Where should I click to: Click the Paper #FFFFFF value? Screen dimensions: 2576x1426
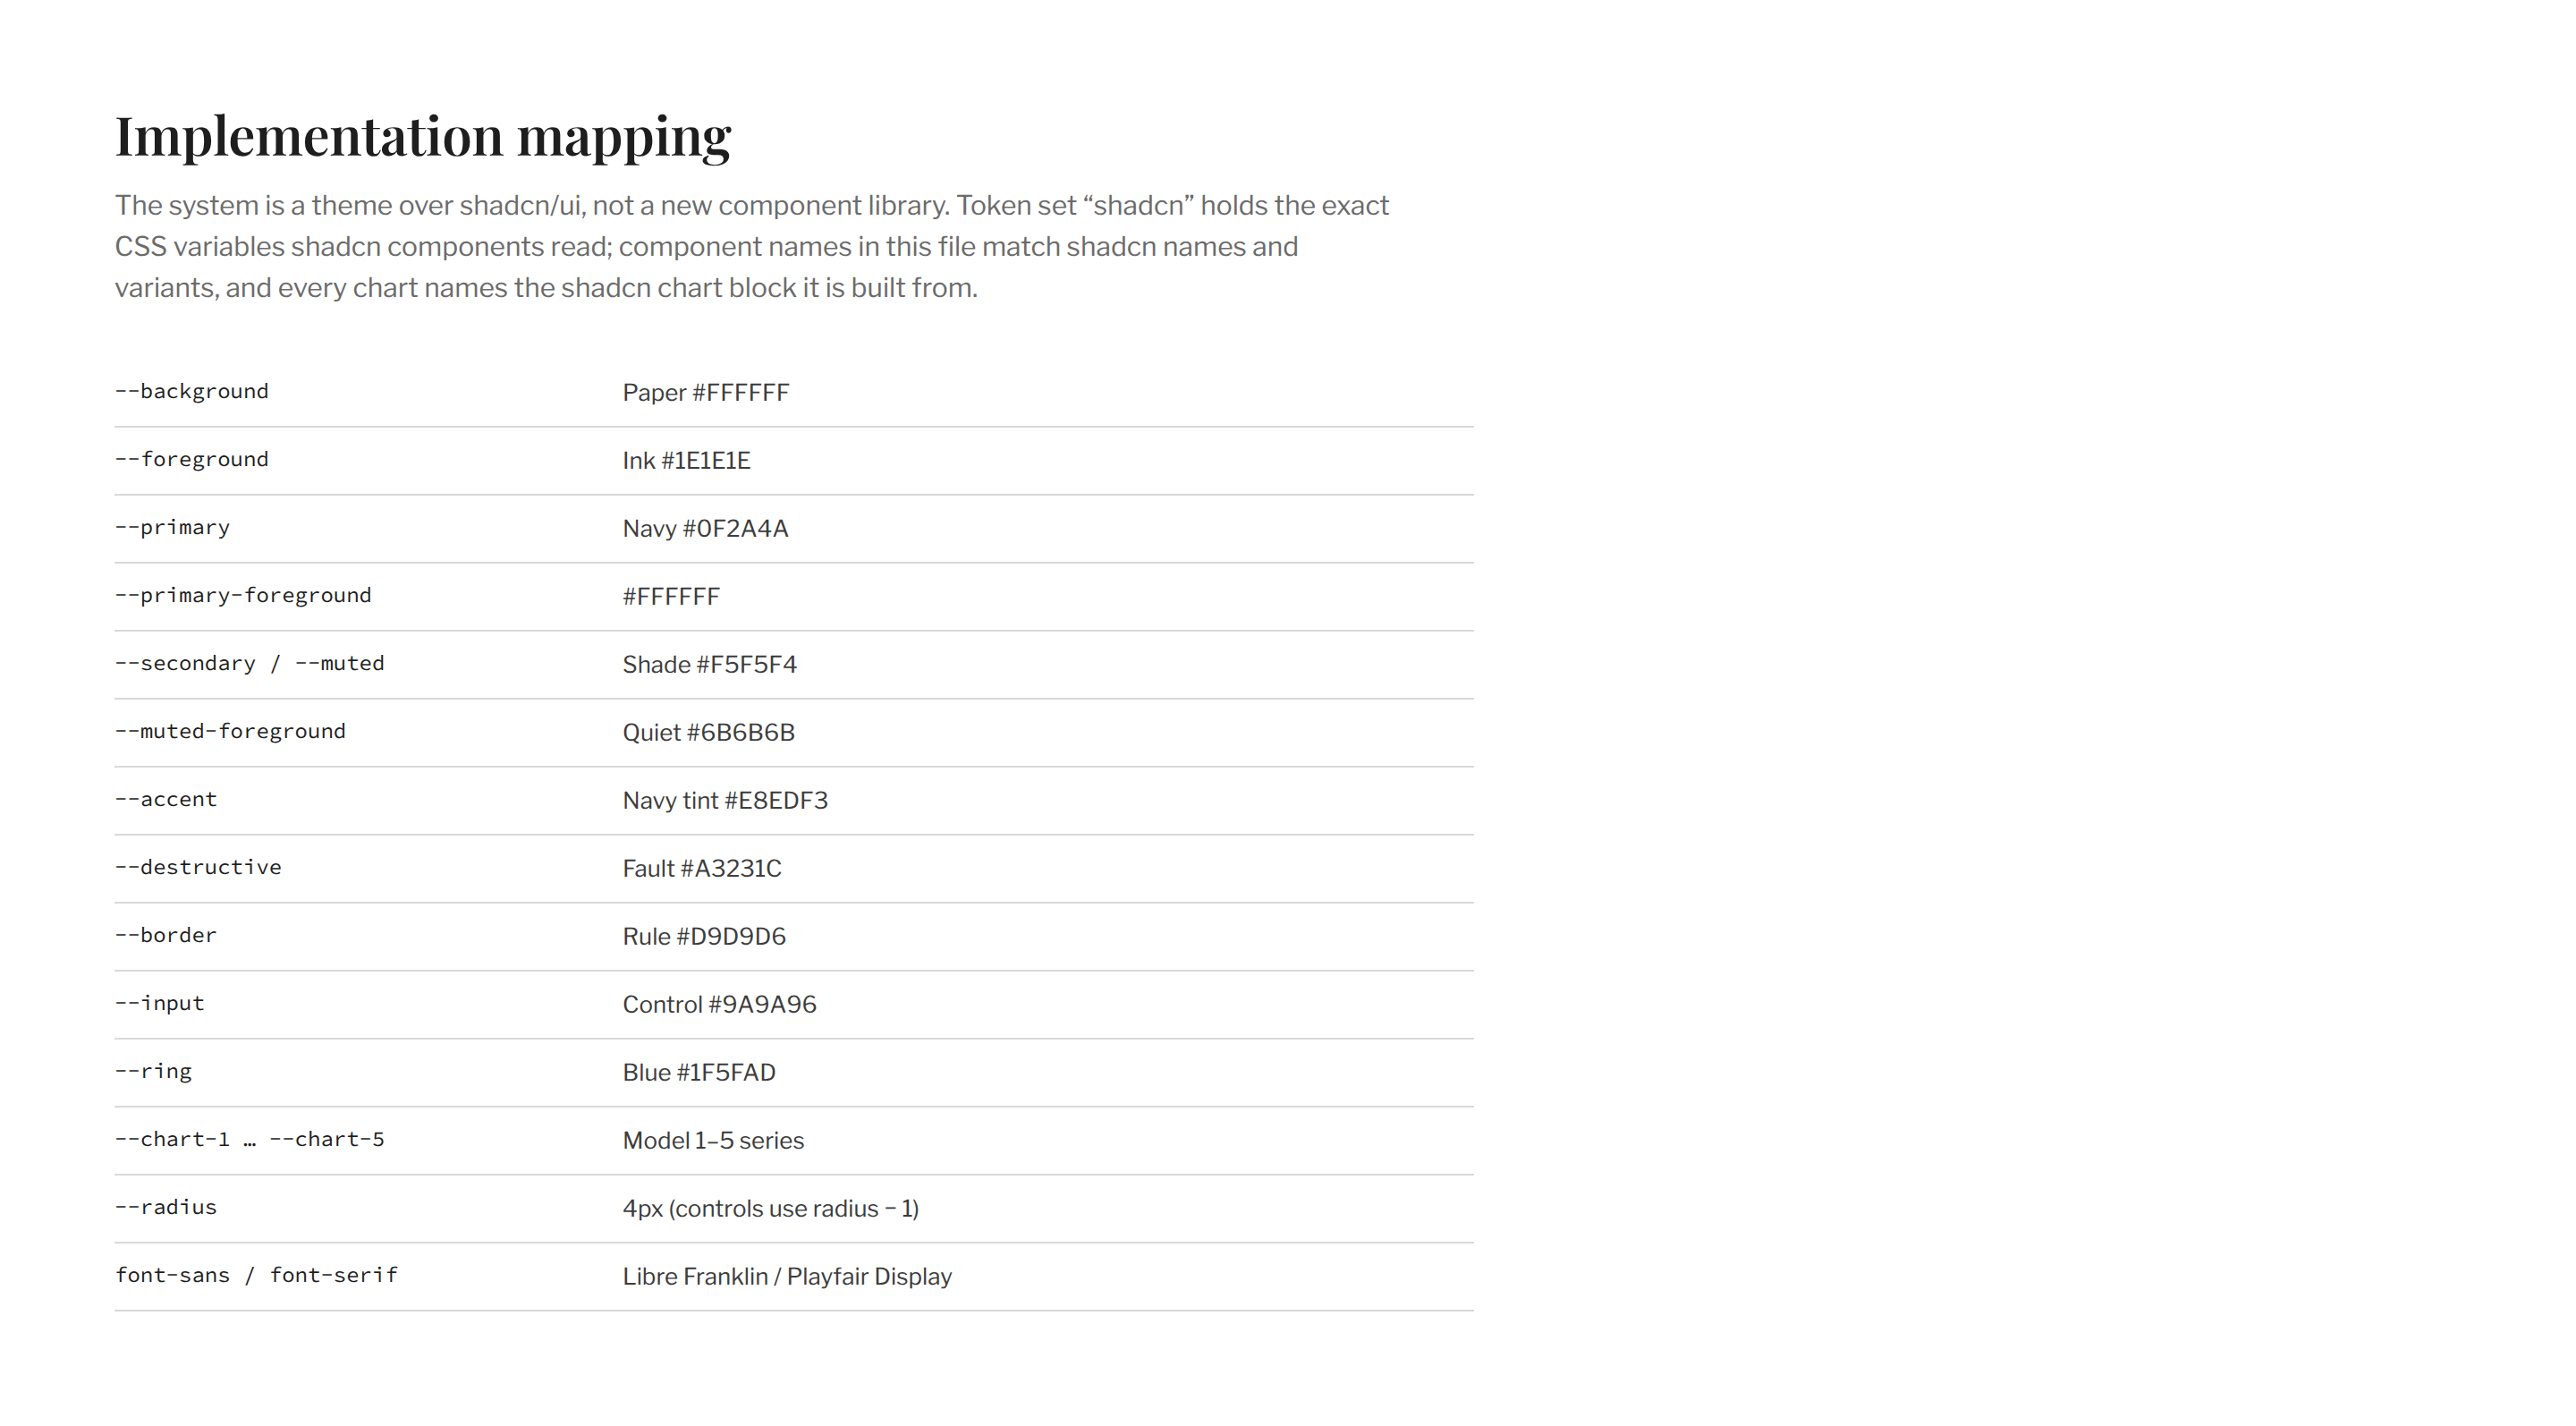point(706,392)
